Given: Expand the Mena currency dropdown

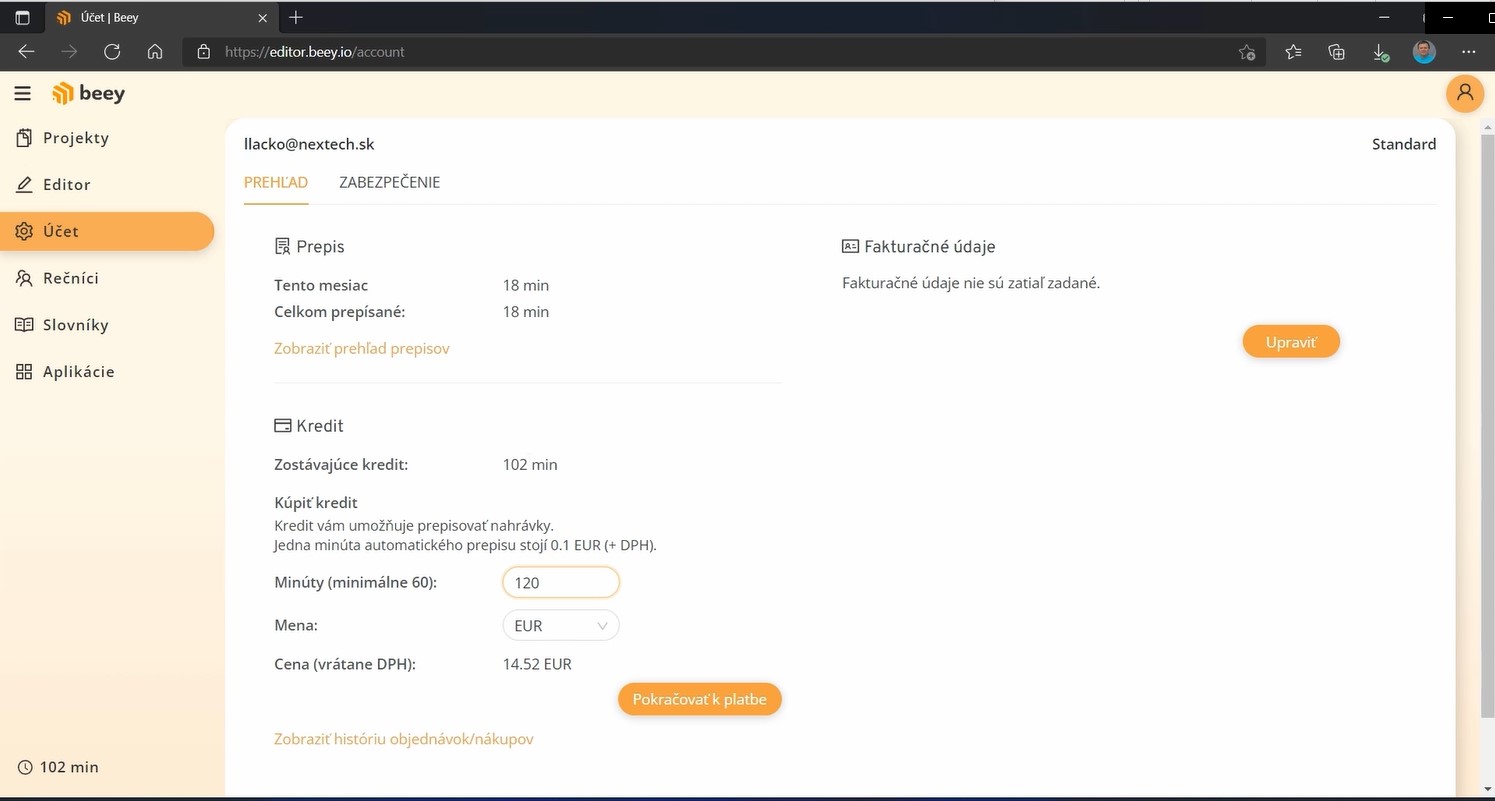Looking at the screenshot, I should 560,626.
